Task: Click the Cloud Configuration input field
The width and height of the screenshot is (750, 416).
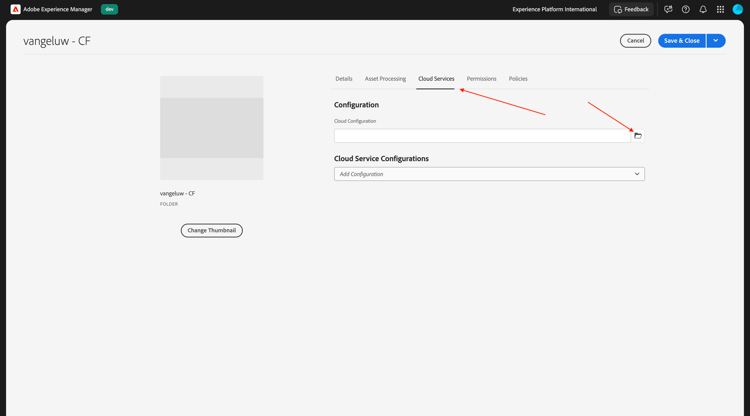Action: coord(482,136)
